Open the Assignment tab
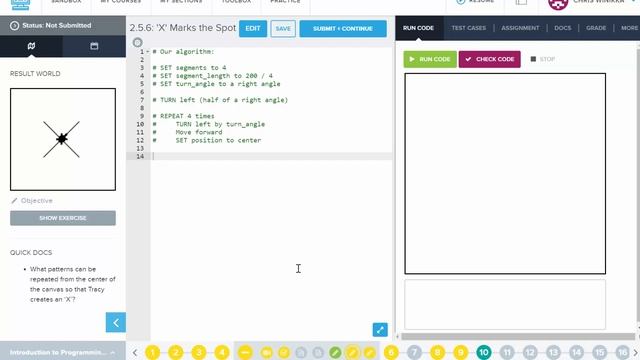Viewport: 640px width, 360px height. (520, 28)
